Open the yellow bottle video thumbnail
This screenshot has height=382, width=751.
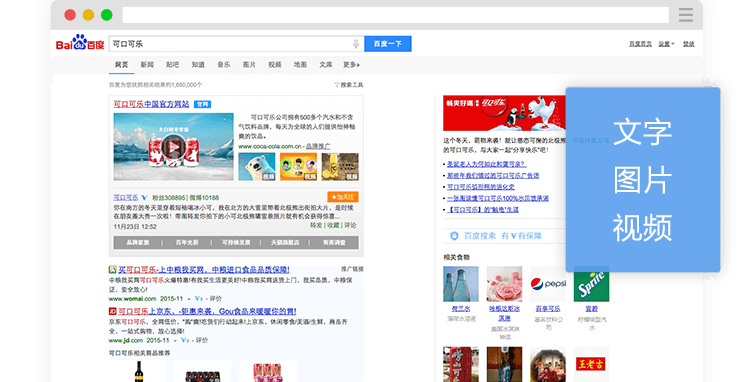pos(340,167)
